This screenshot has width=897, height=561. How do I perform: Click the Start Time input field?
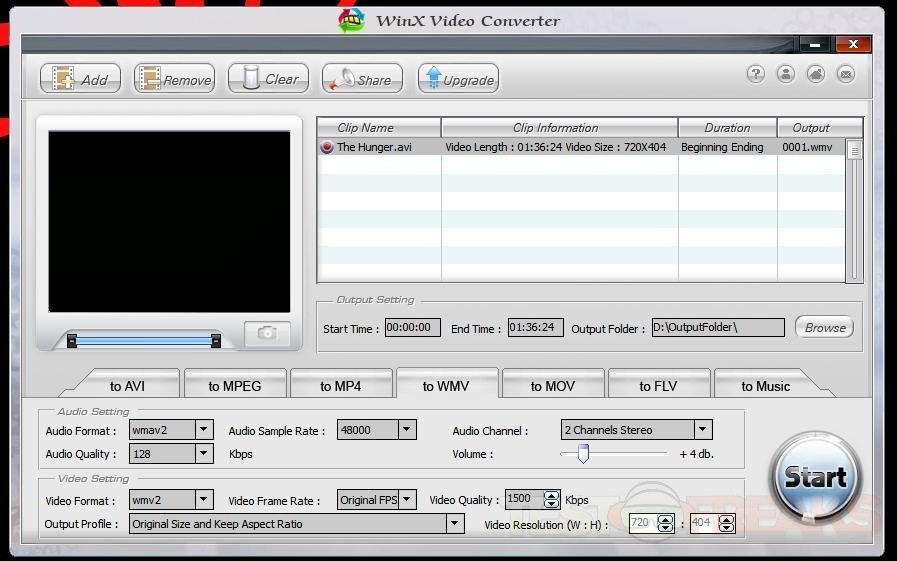412,328
